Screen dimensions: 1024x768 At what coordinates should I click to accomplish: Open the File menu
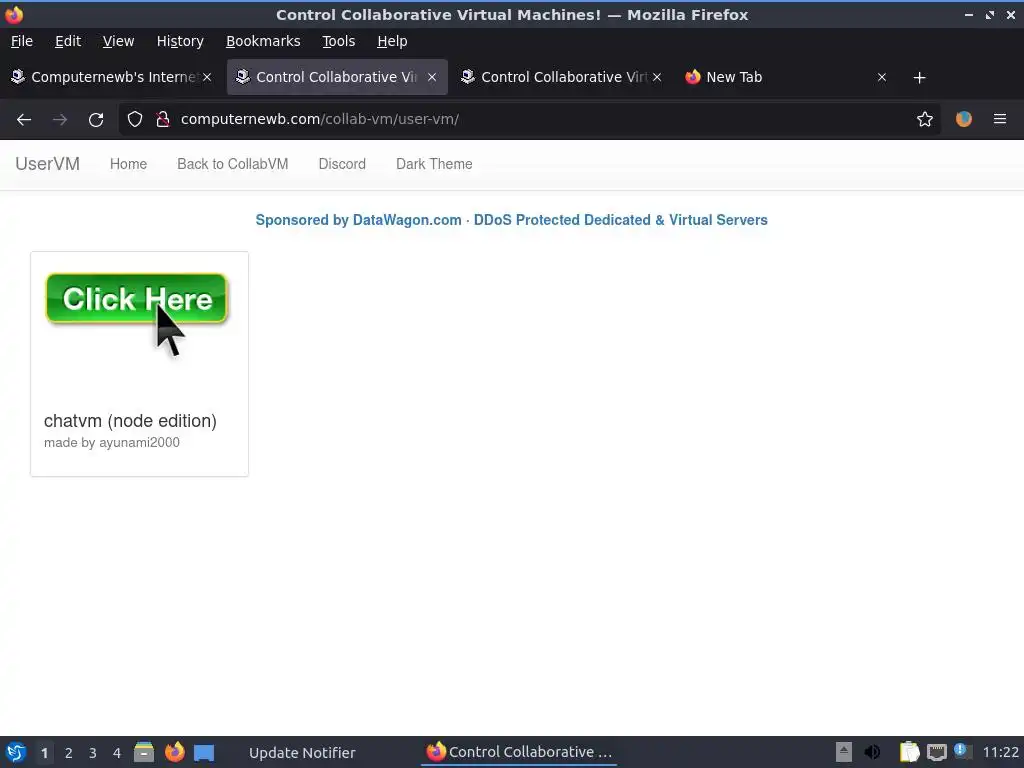click(22, 41)
